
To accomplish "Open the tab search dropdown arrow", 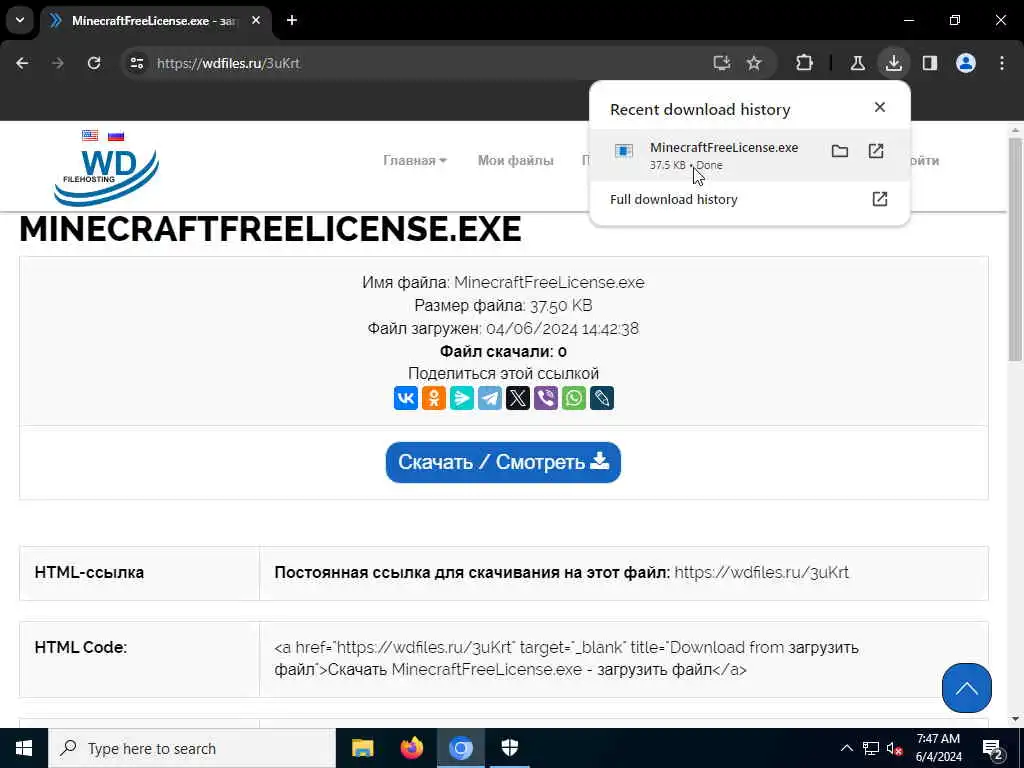I will [20, 20].
